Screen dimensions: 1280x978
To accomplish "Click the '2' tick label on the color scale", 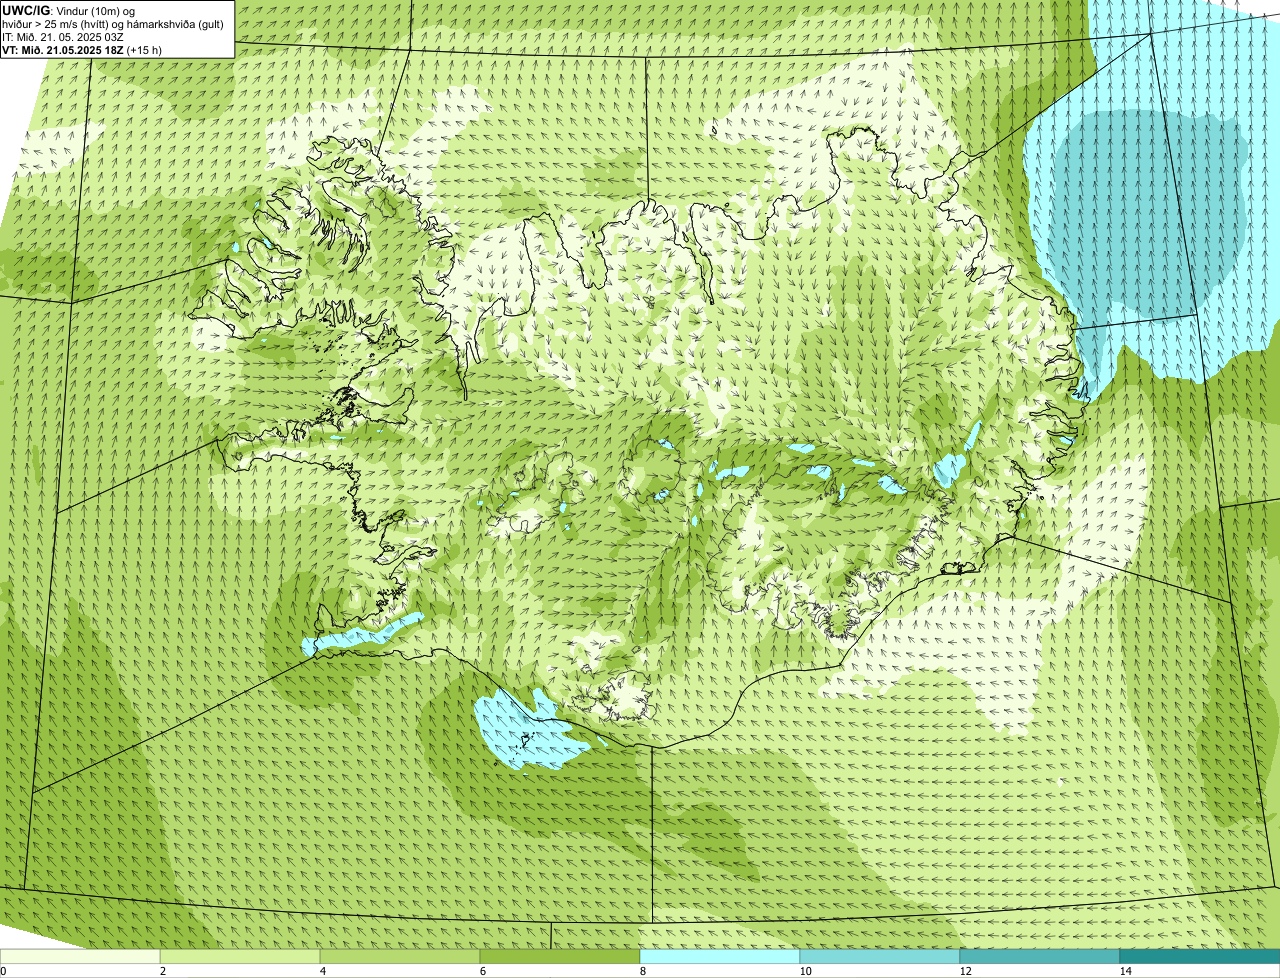I will click(x=162, y=971).
